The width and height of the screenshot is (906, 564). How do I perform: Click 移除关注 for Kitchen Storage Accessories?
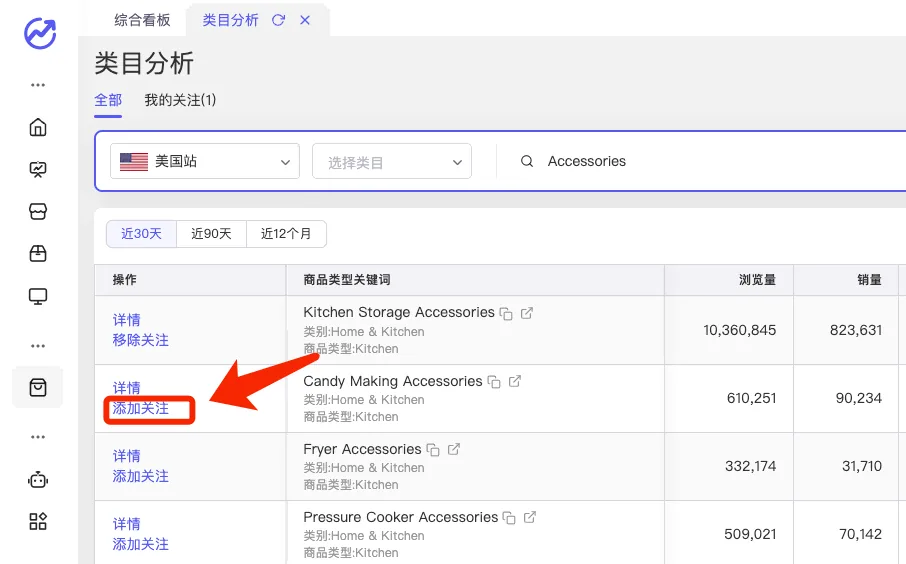click(140, 340)
